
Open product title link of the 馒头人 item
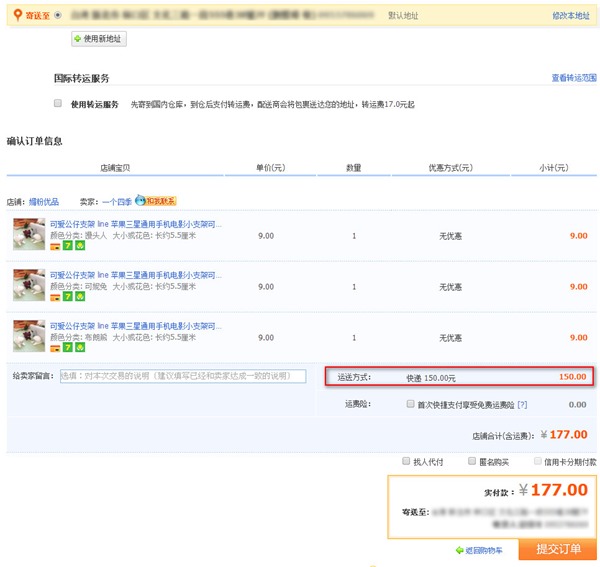136,224
